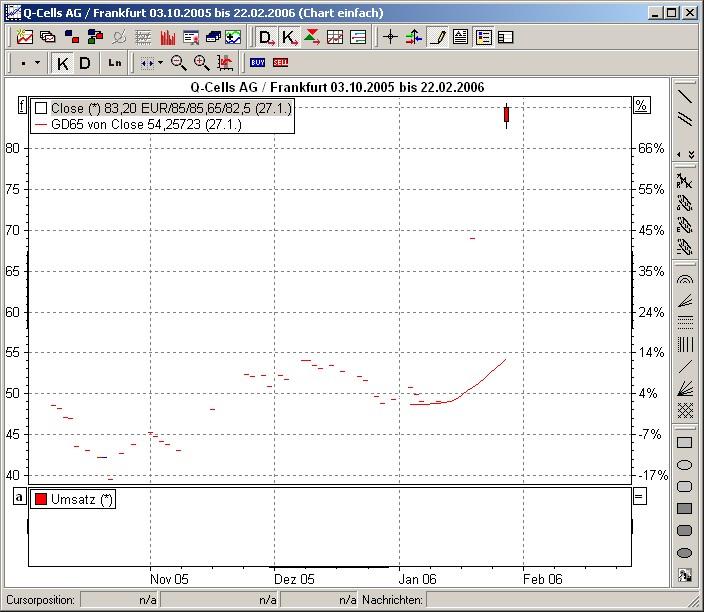This screenshot has height=612, width=704.
Task: Click the red Umsatz color swatch
Action: pos(41,499)
